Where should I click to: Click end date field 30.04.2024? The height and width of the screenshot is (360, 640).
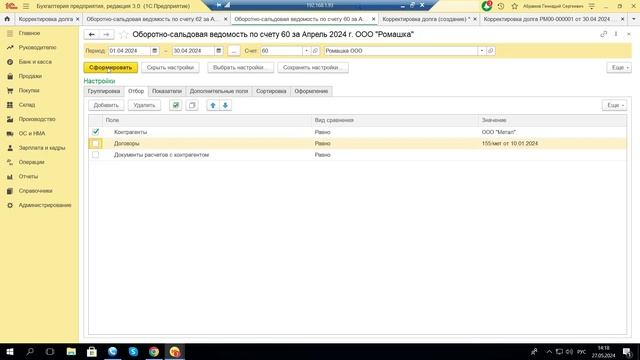(x=193, y=51)
